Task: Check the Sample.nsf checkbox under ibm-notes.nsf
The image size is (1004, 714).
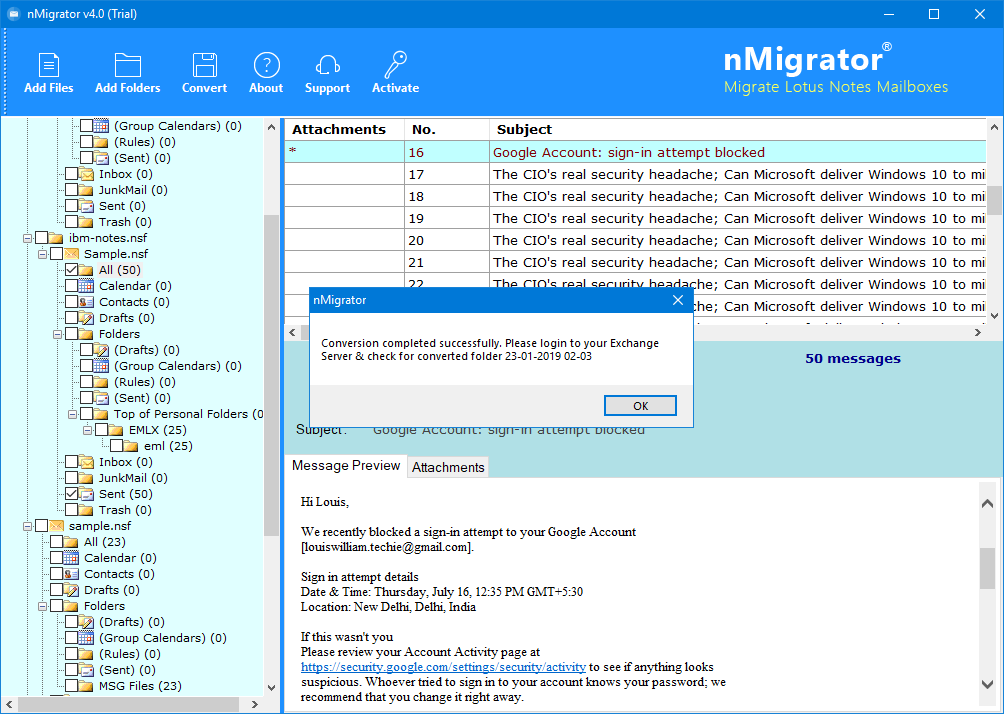Action: tap(56, 254)
